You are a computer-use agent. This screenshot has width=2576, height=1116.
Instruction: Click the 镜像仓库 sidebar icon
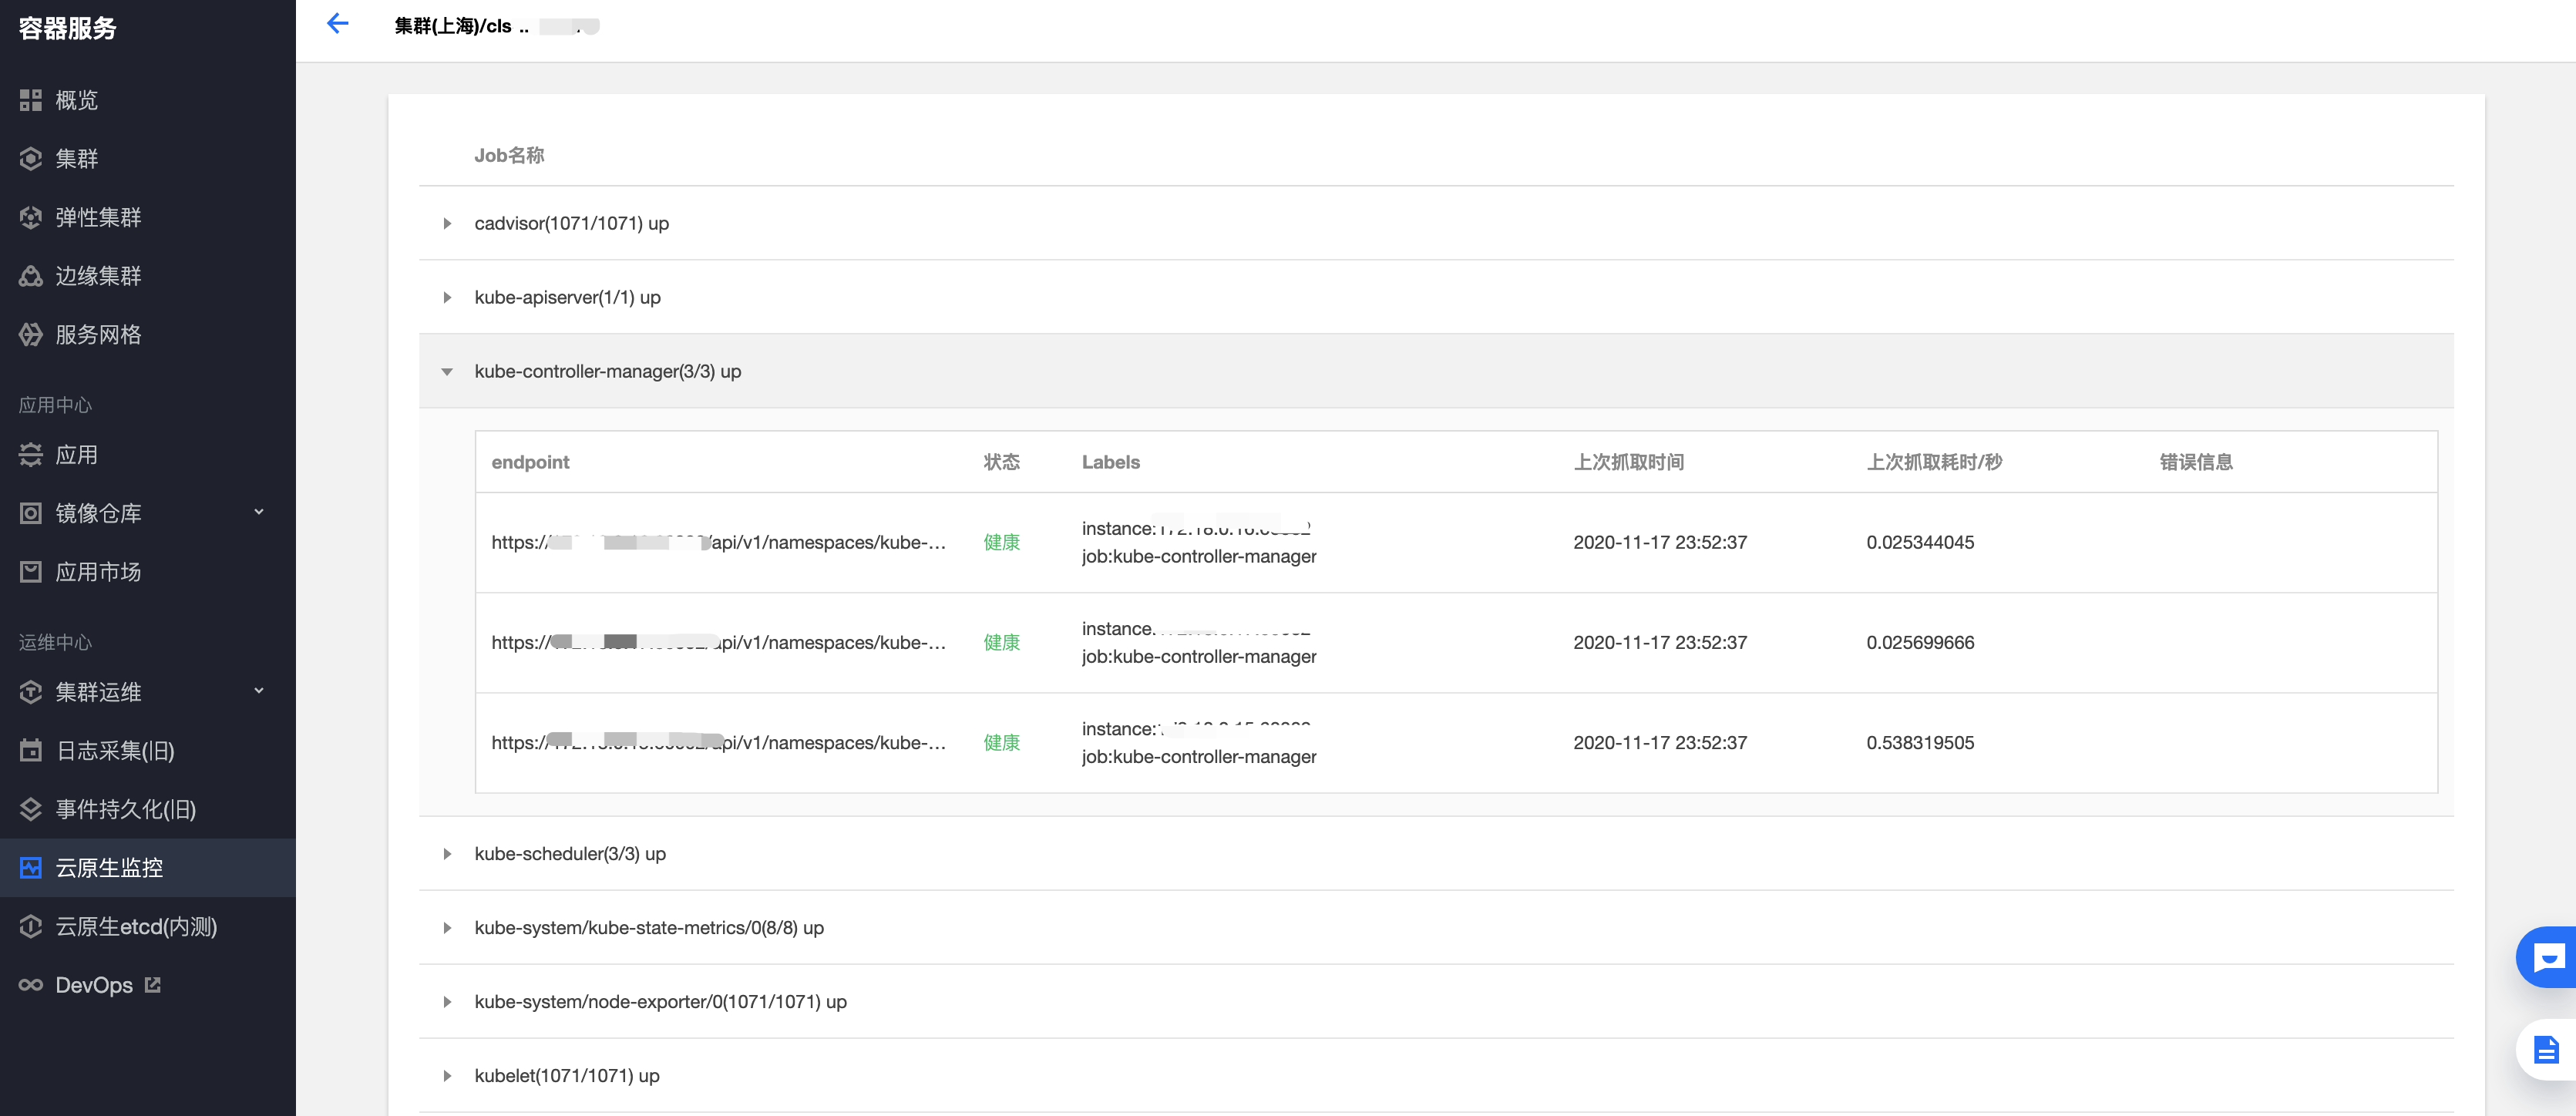coord(31,513)
